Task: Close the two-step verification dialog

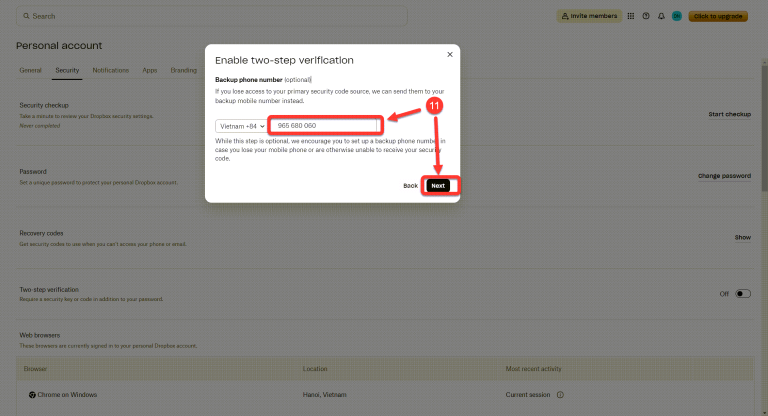Action: click(450, 54)
